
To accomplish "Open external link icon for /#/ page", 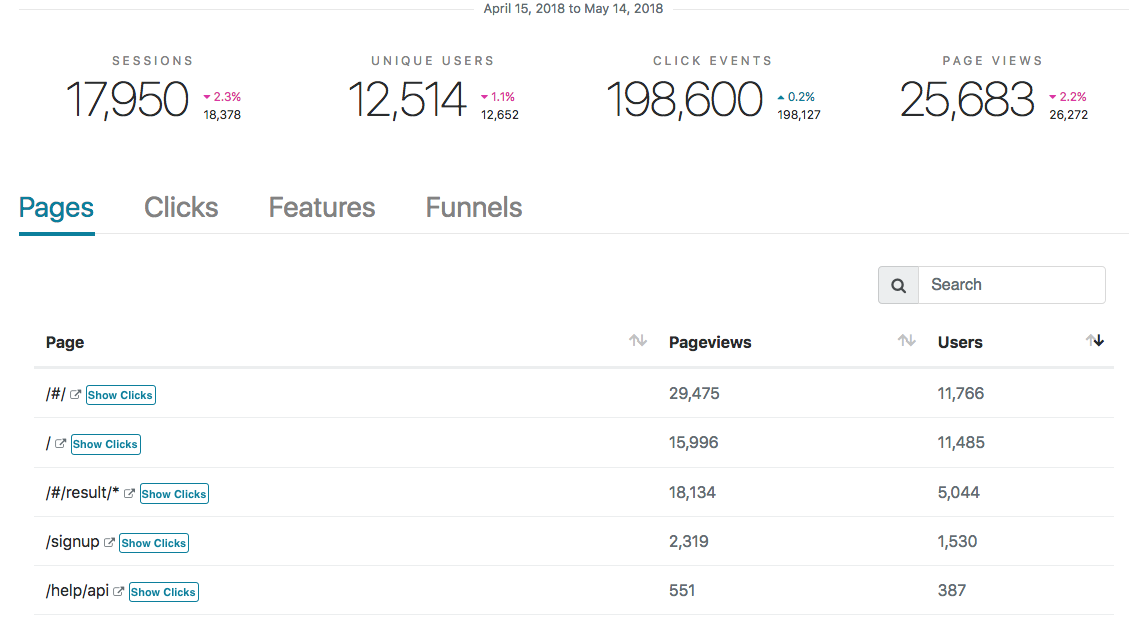I will [75, 395].
